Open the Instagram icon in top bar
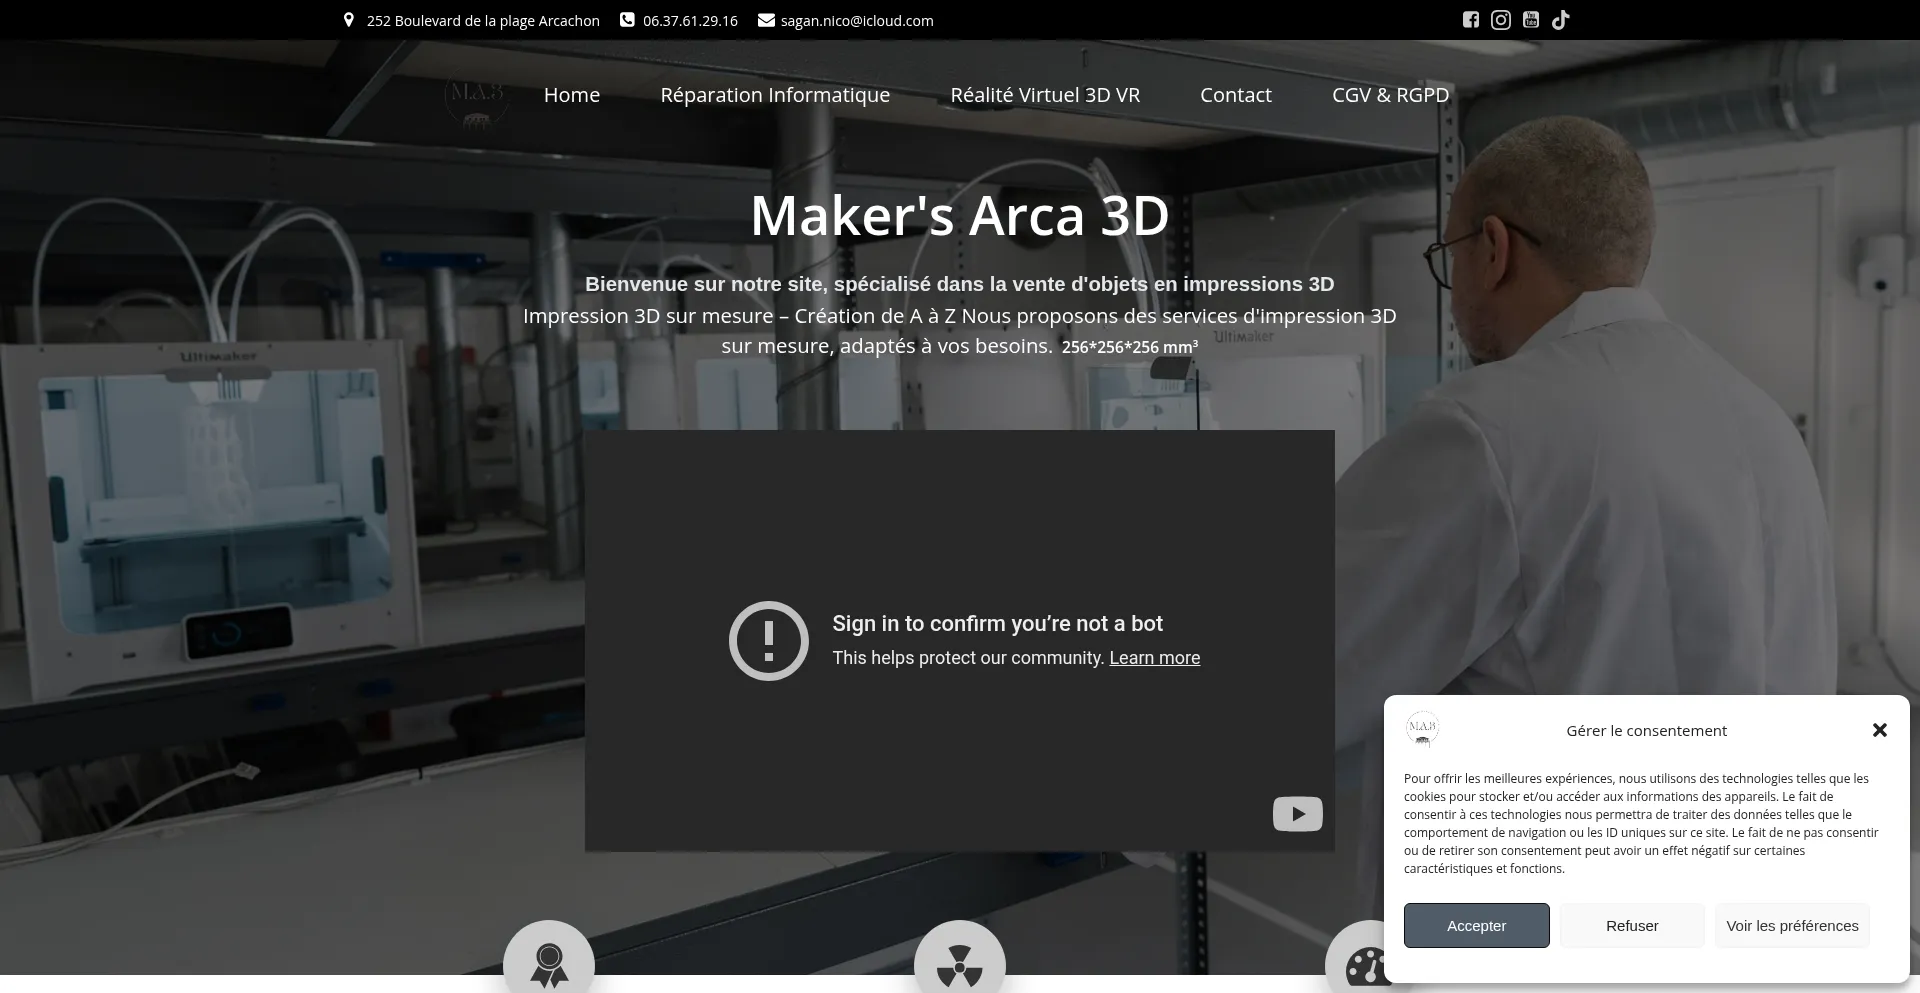Screen dimensions: 1920x993 pos(1500,20)
